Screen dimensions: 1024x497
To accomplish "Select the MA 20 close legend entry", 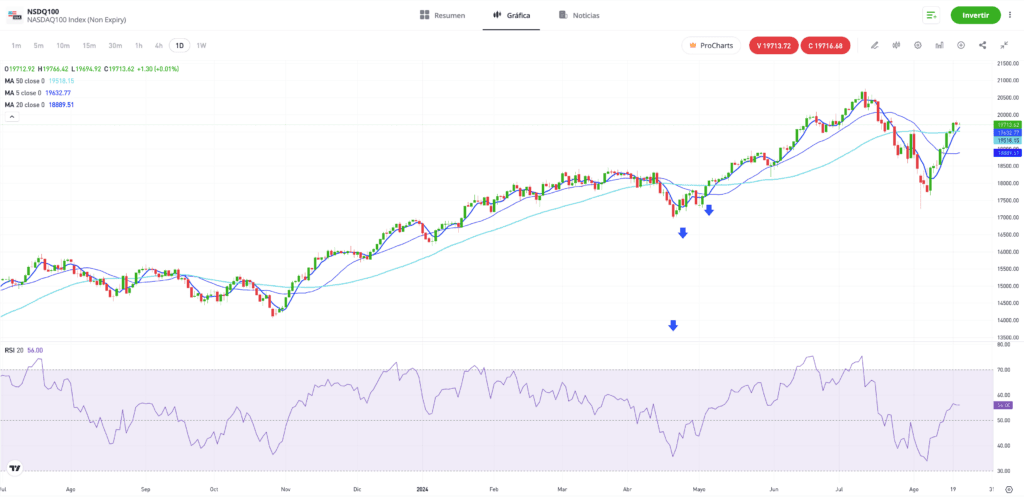I will 39,104.
